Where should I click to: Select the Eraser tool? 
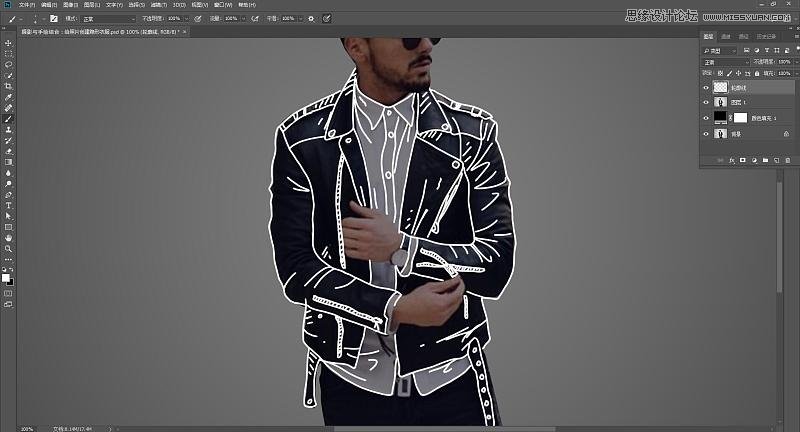coord(8,151)
